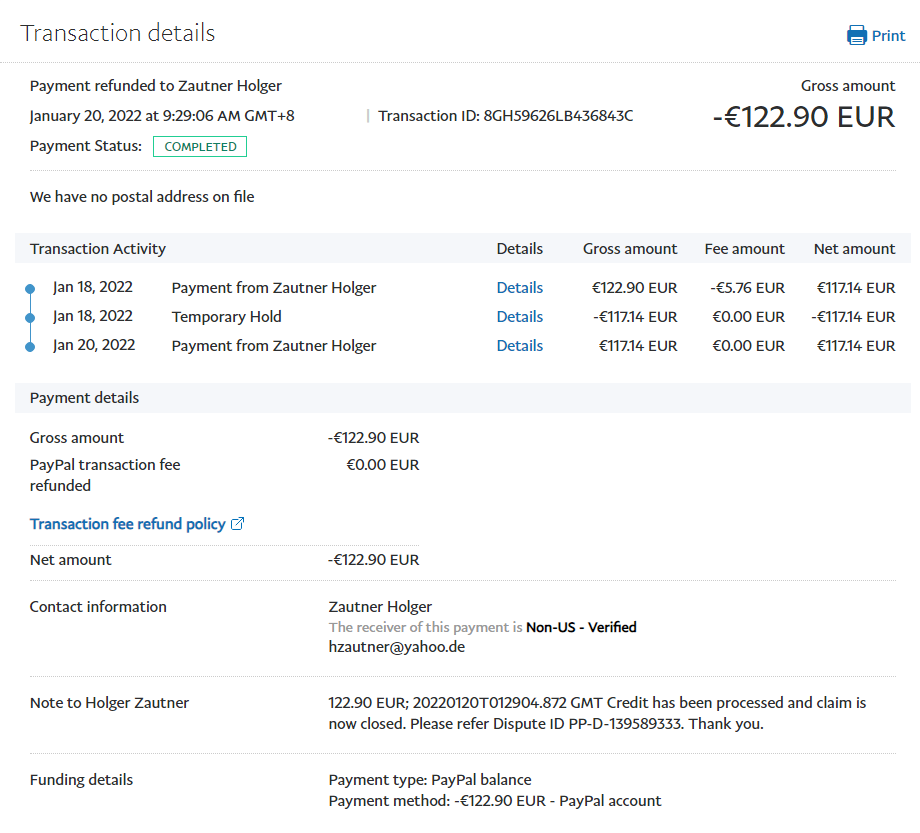Click the Print text label

click(x=888, y=36)
